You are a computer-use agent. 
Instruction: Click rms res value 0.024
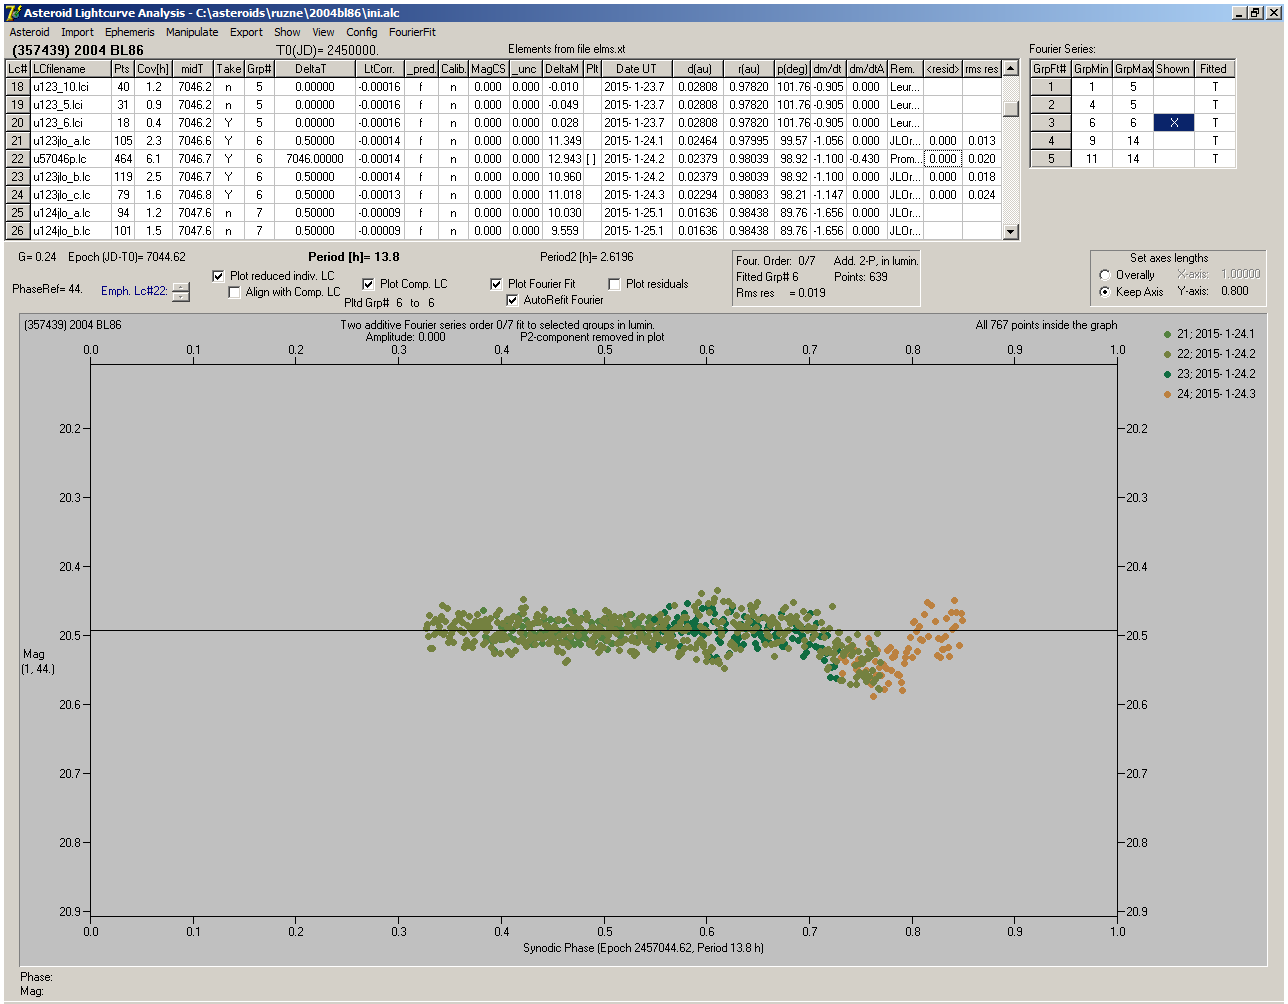(981, 195)
